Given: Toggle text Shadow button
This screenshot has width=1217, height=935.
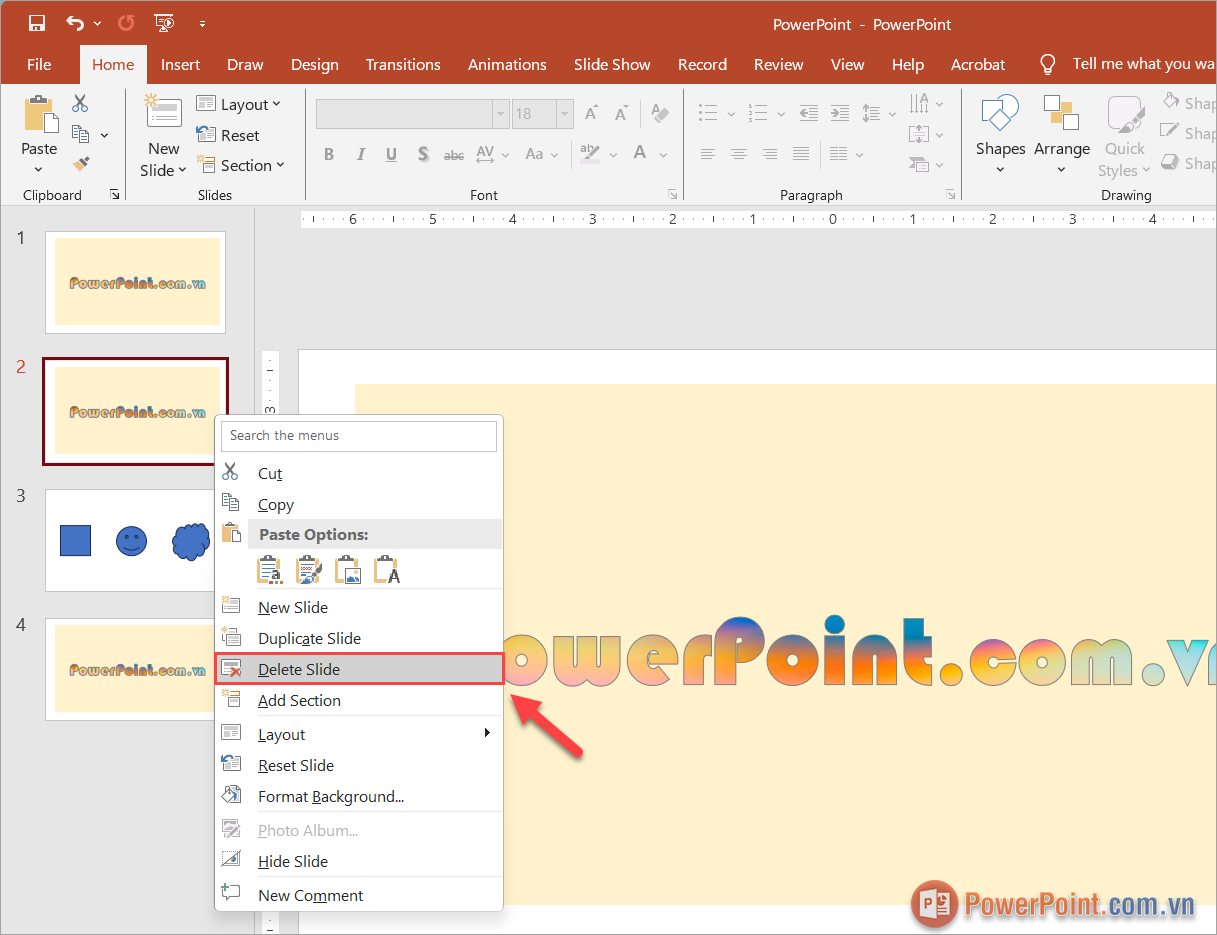Looking at the screenshot, I should coord(423,154).
